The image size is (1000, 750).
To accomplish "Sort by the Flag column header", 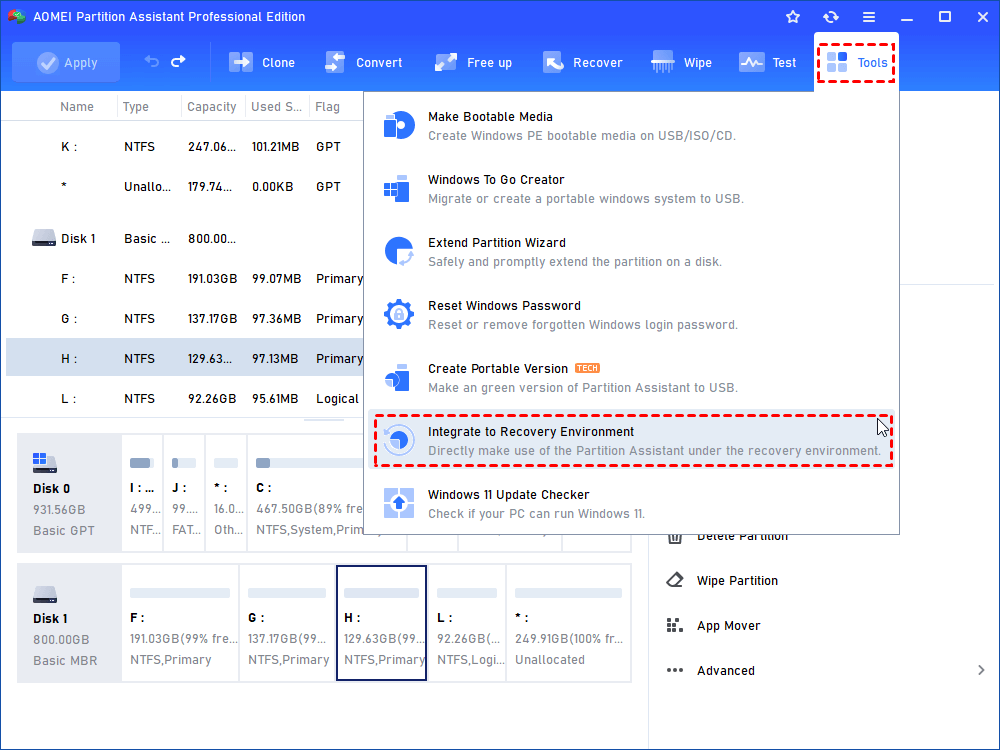I will 327,107.
